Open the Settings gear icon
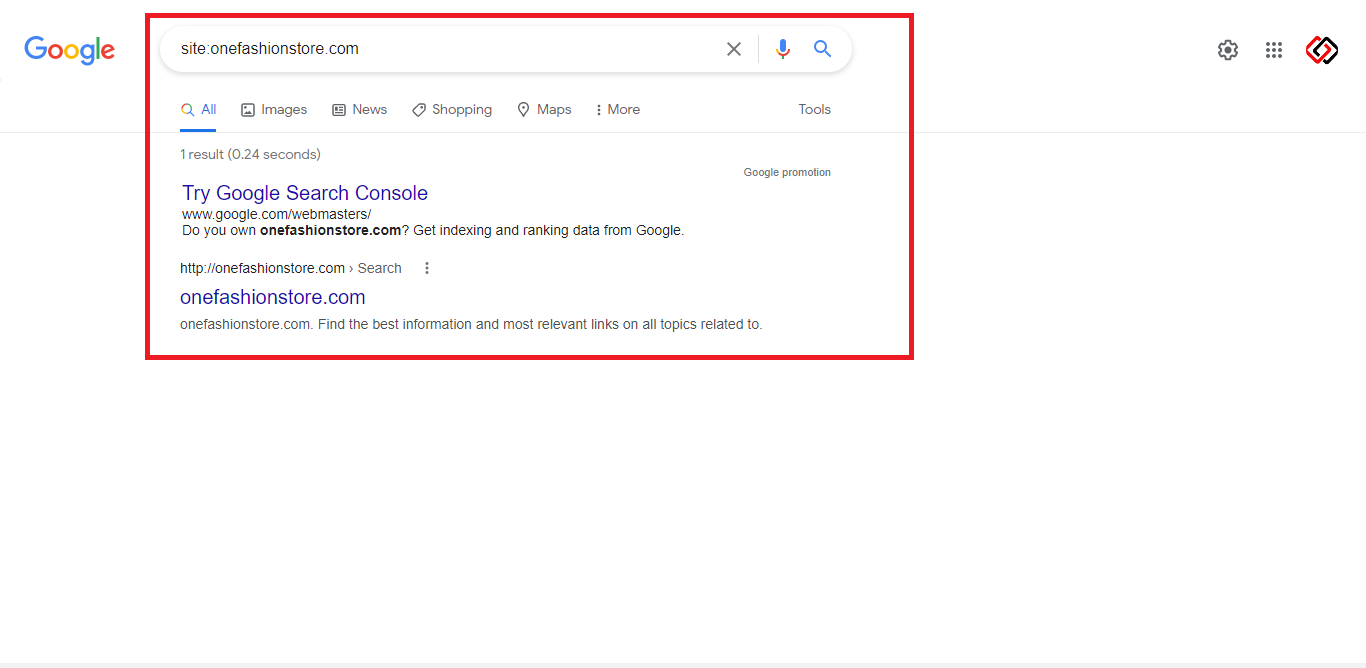 pyautogui.click(x=1228, y=50)
